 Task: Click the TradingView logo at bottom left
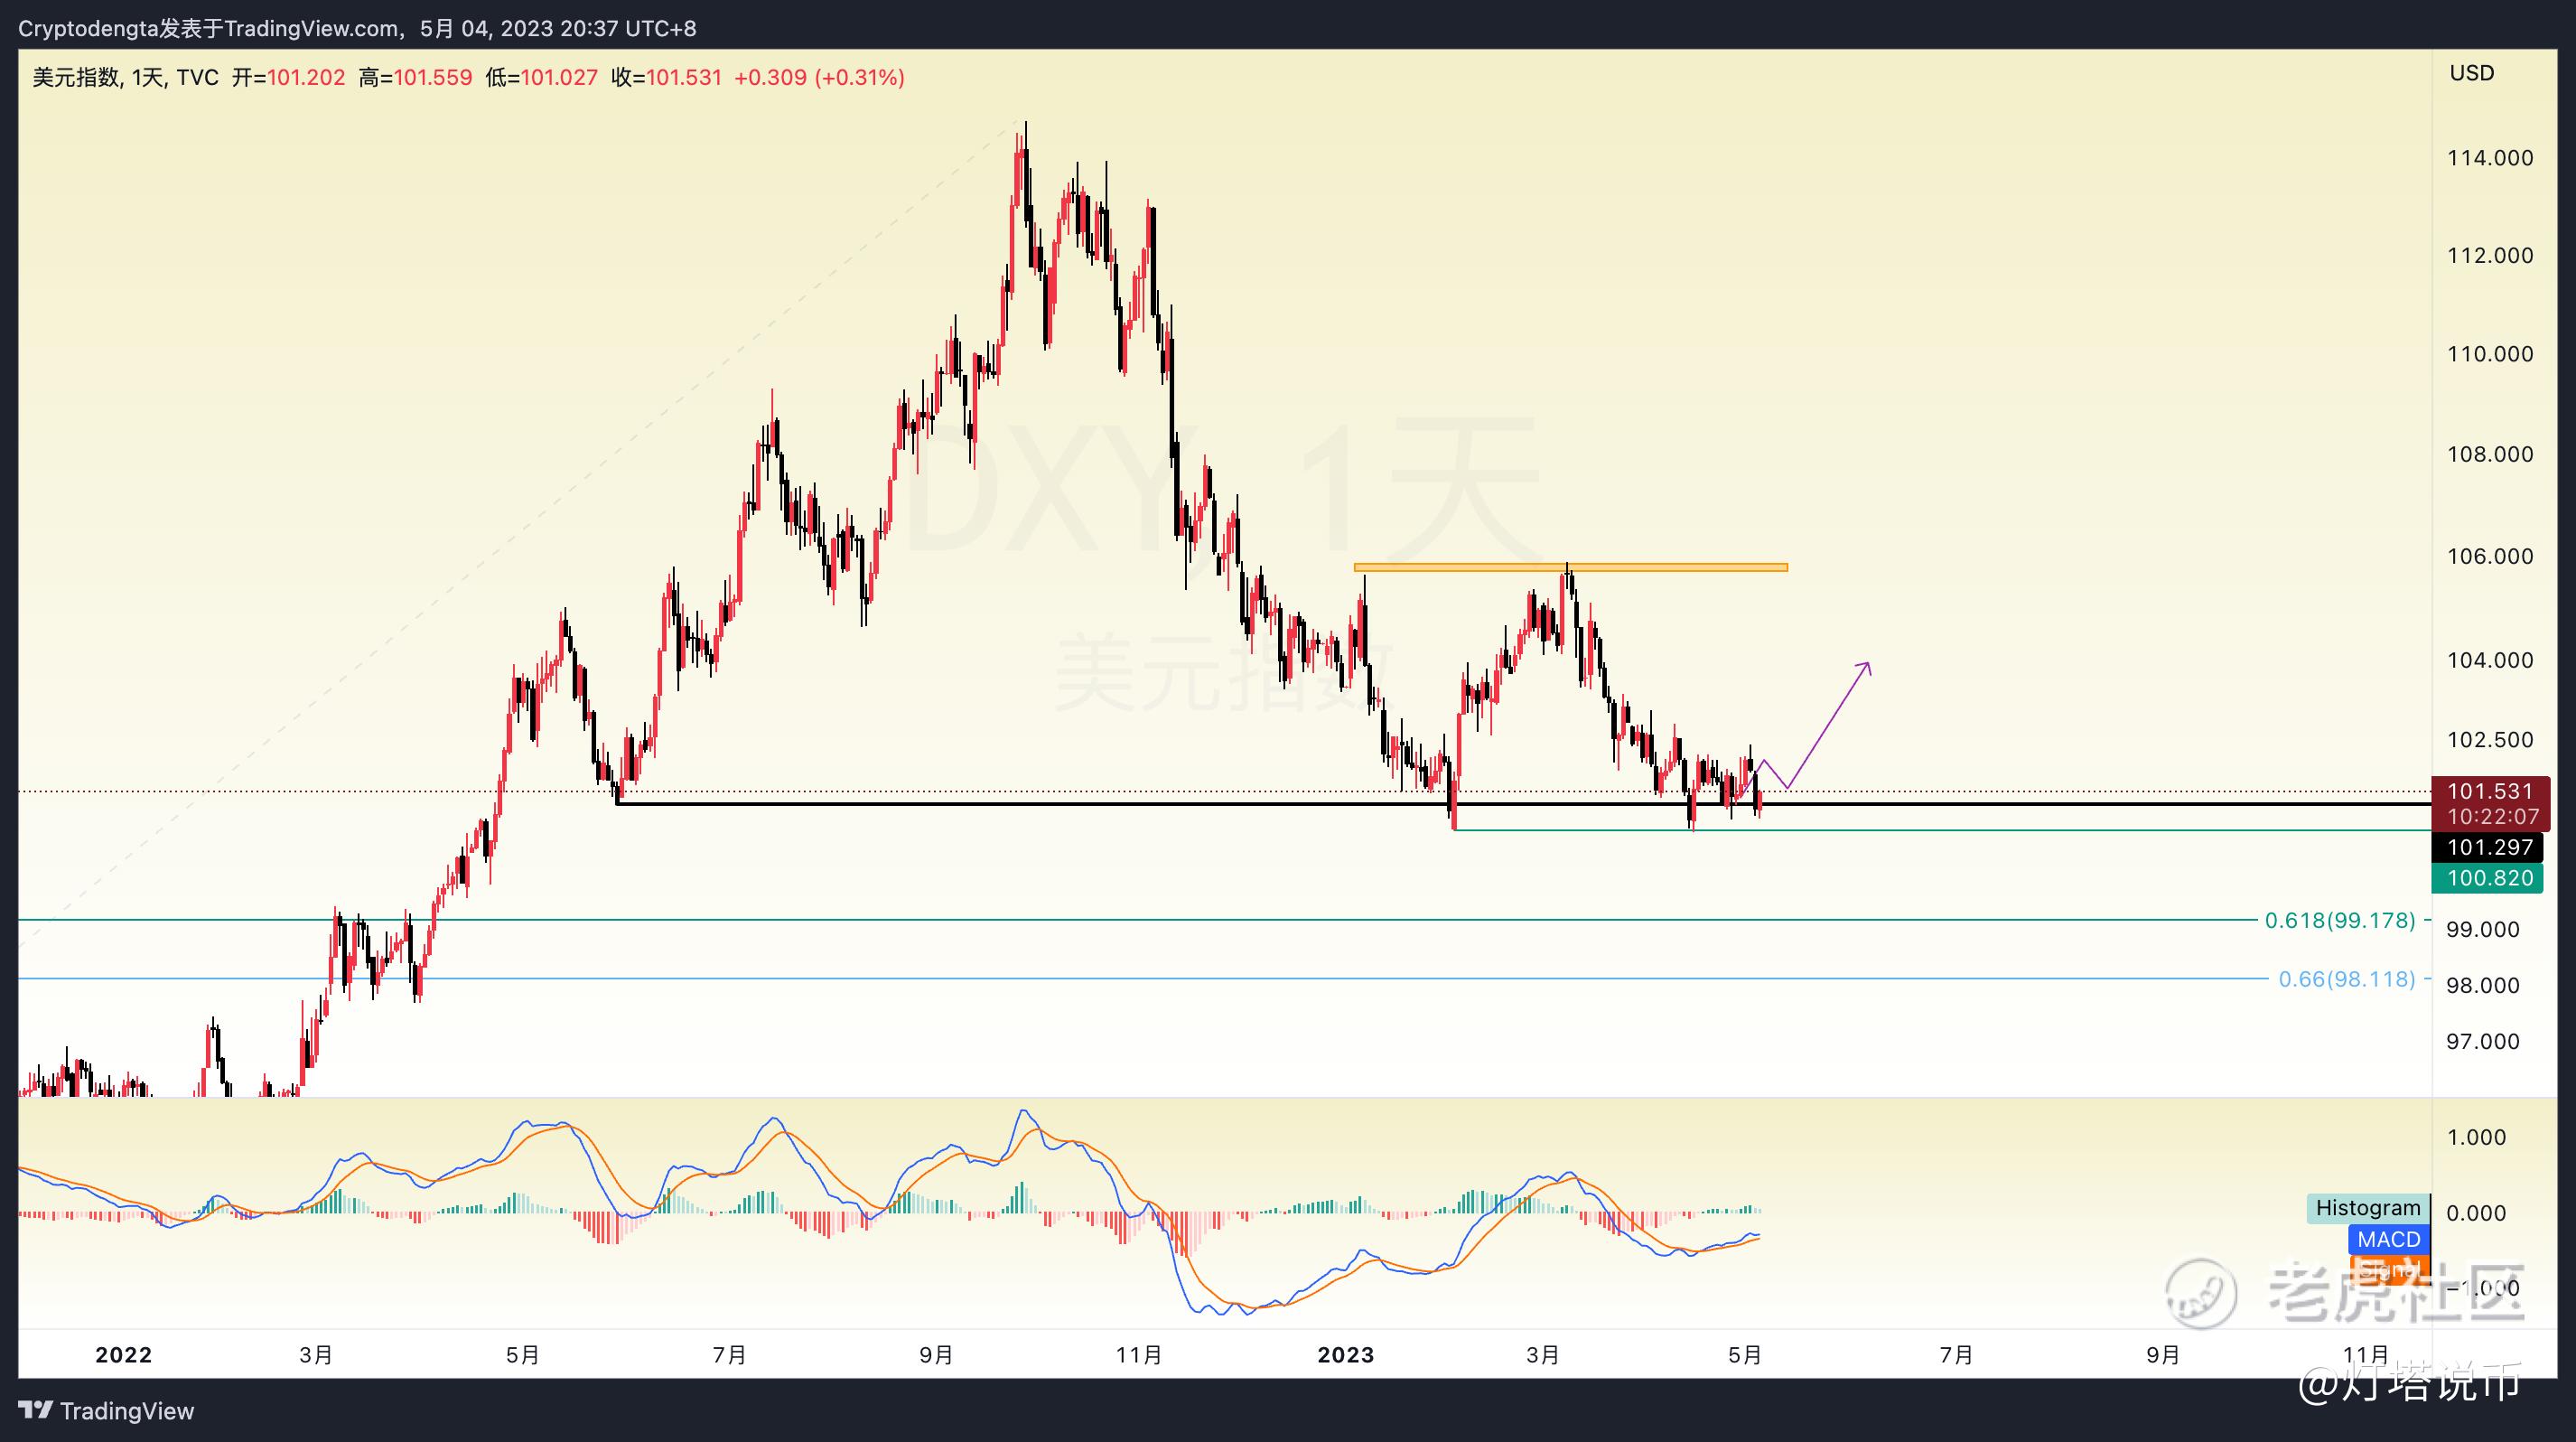[106, 1411]
